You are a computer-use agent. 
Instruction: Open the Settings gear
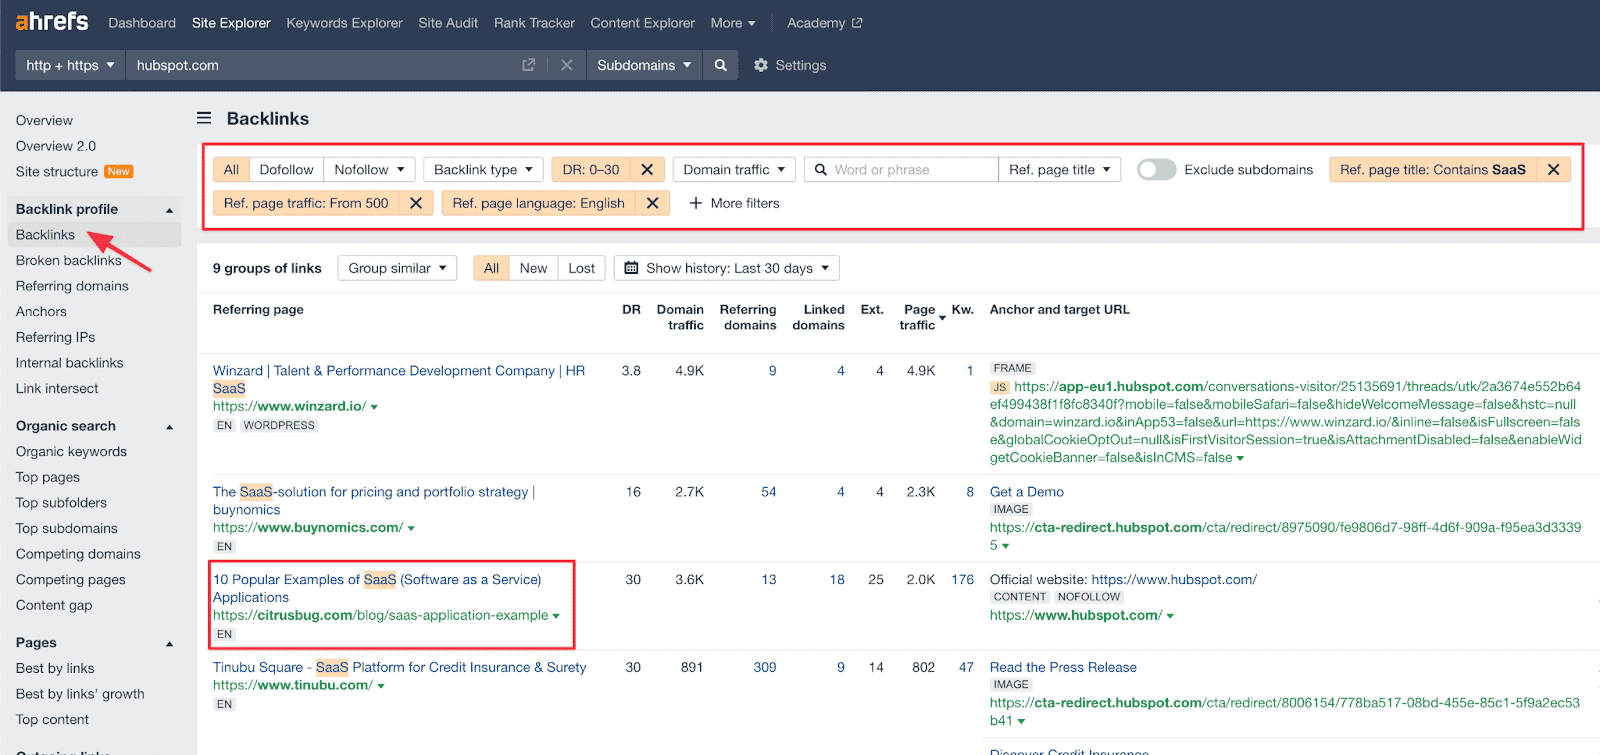pos(790,65)
